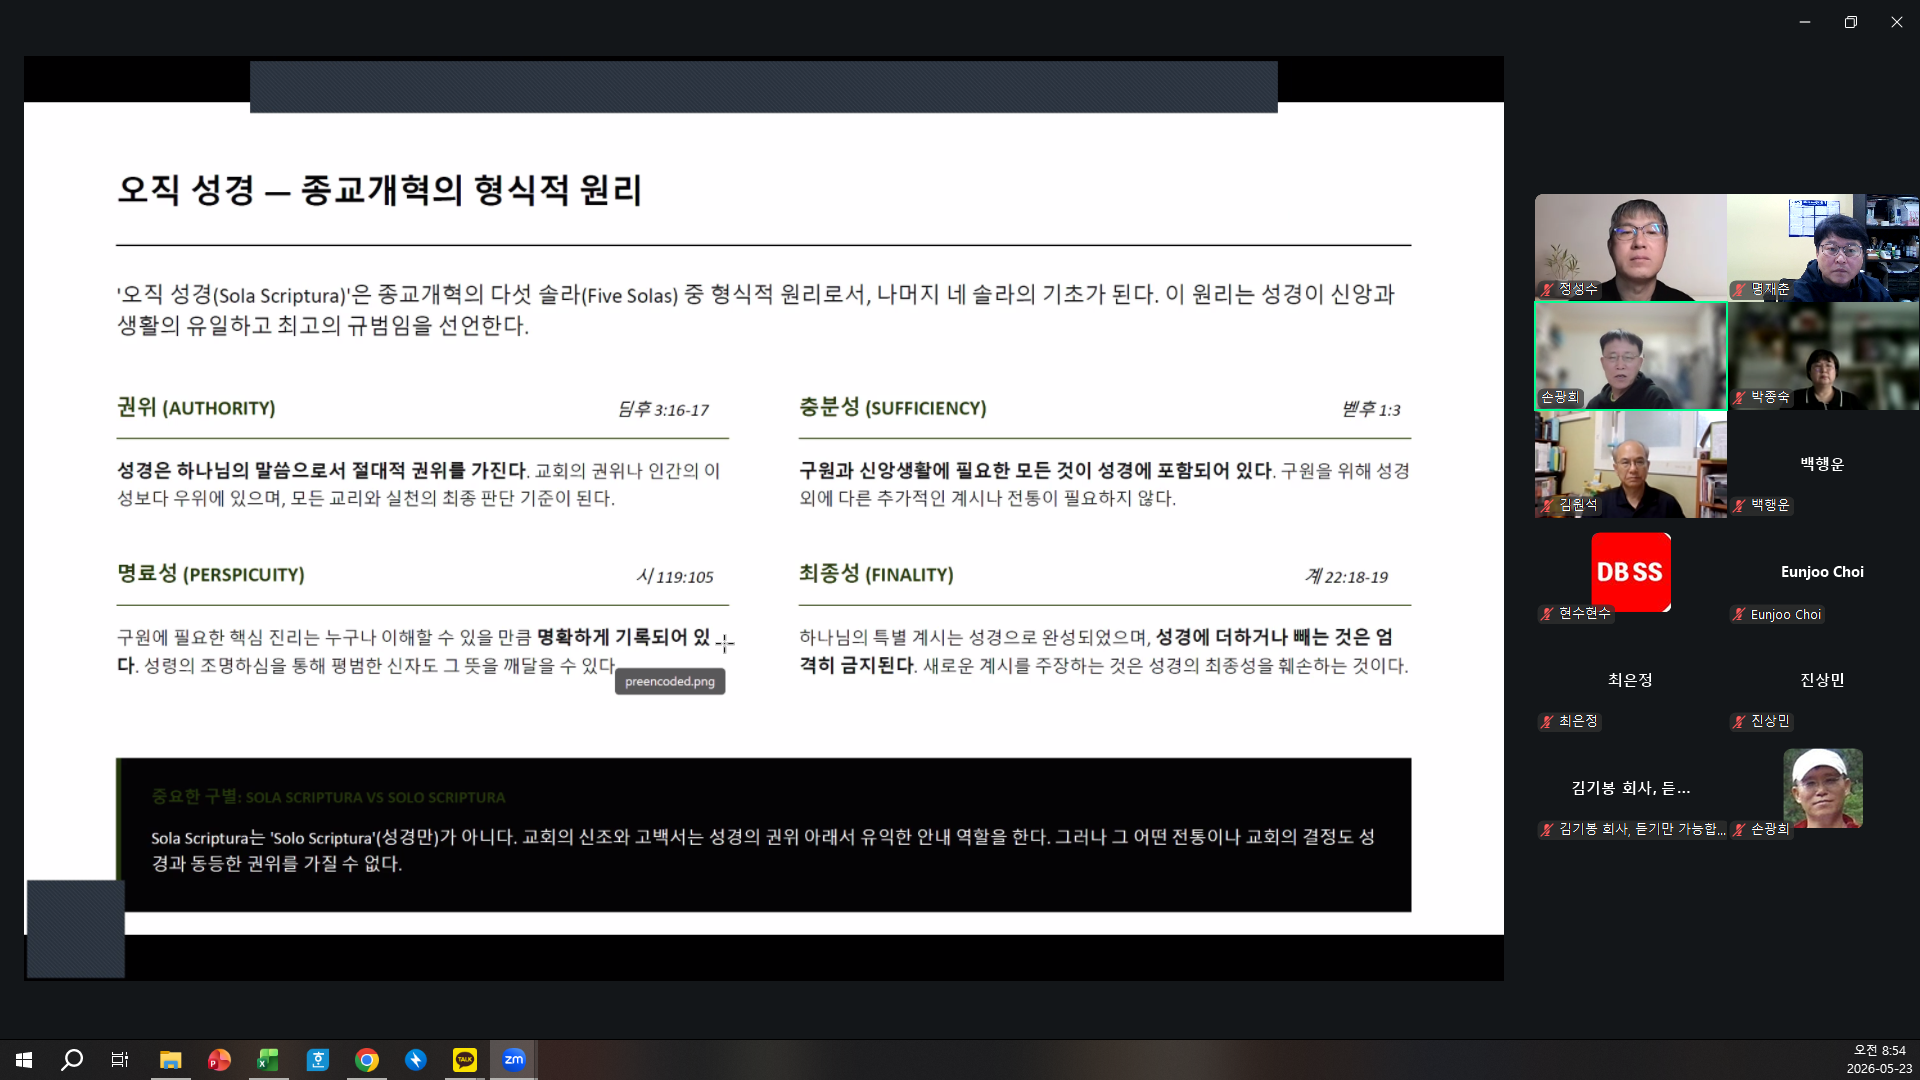The height and width of the screenshot is (1080, 1920).
Task: Click the verse reference '계 22:18-19'
Action: pos(1346,577)
